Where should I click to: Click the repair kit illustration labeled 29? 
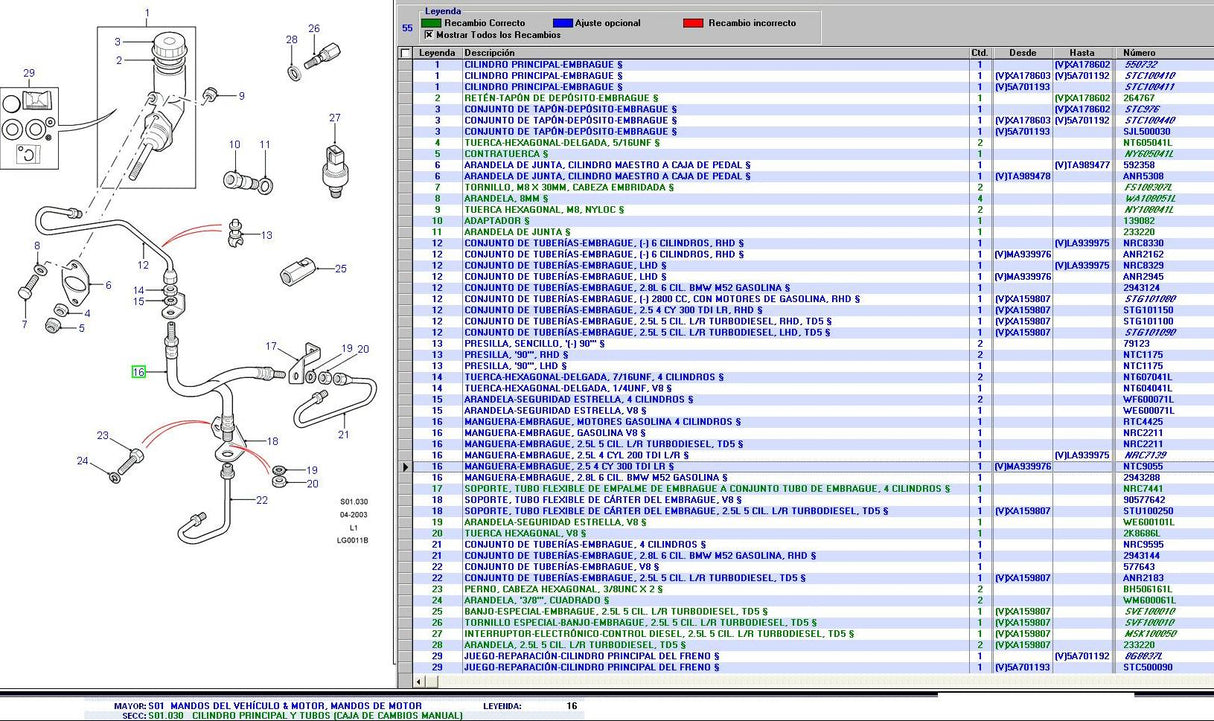coord(30,125)
